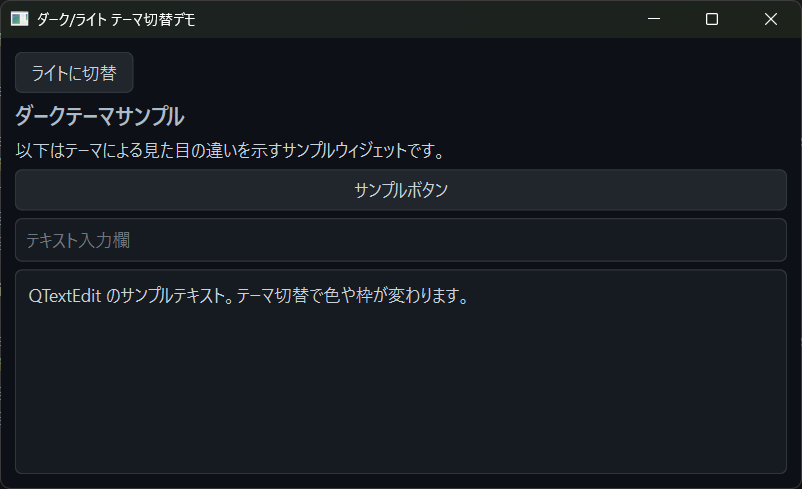Click the application icon in the title bar

19,19
